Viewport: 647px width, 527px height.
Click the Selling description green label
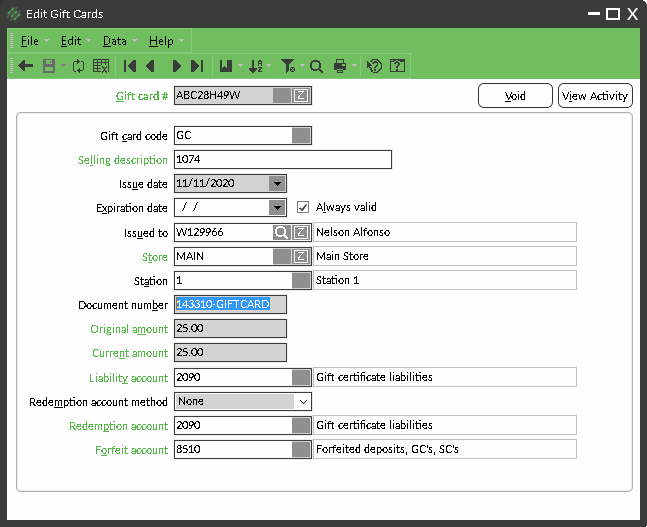(x=123, y=160)
